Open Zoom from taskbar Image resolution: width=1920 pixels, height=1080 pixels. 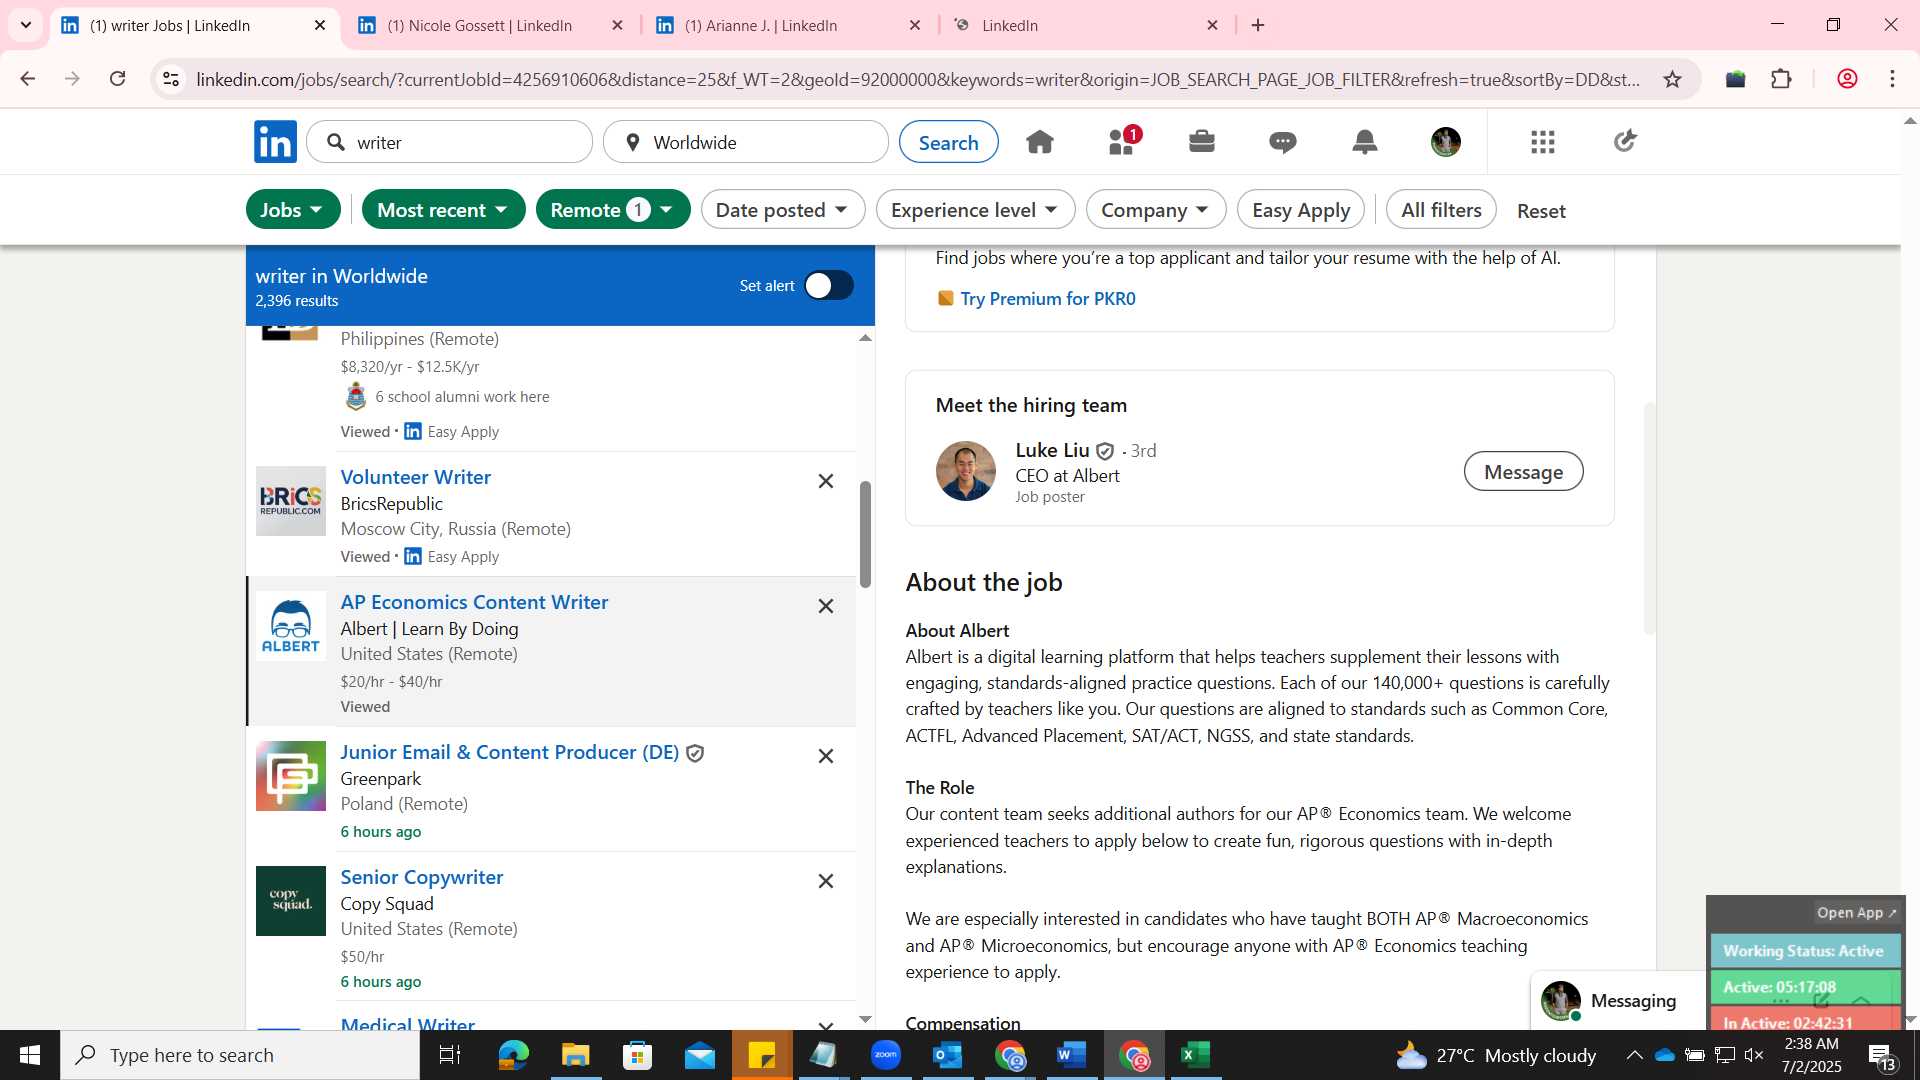(x=886, y=1055)
